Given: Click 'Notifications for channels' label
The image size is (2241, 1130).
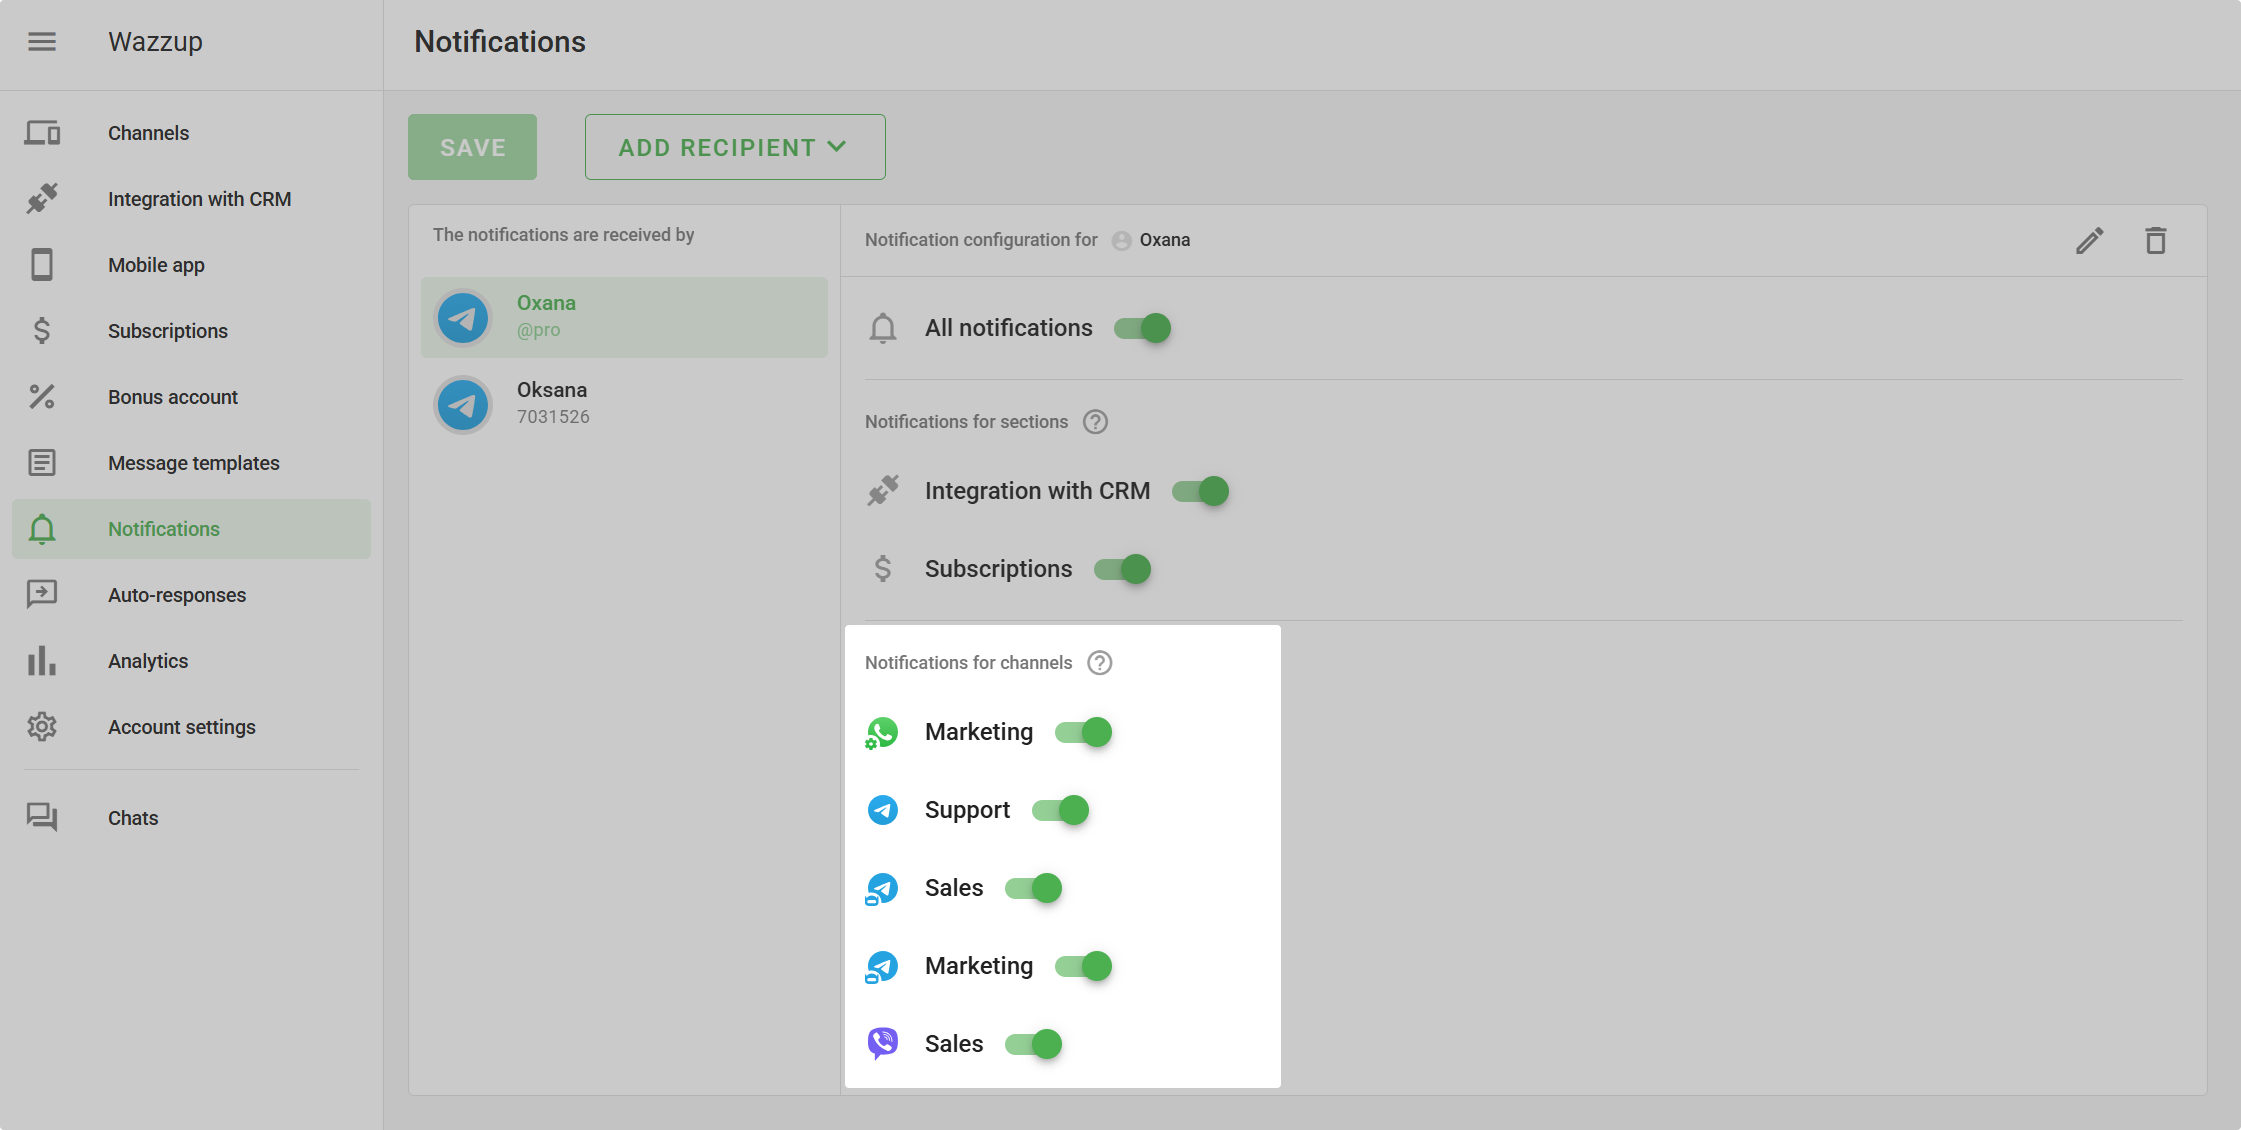Looking at the screenshot, I should click(x=968, y=663).
